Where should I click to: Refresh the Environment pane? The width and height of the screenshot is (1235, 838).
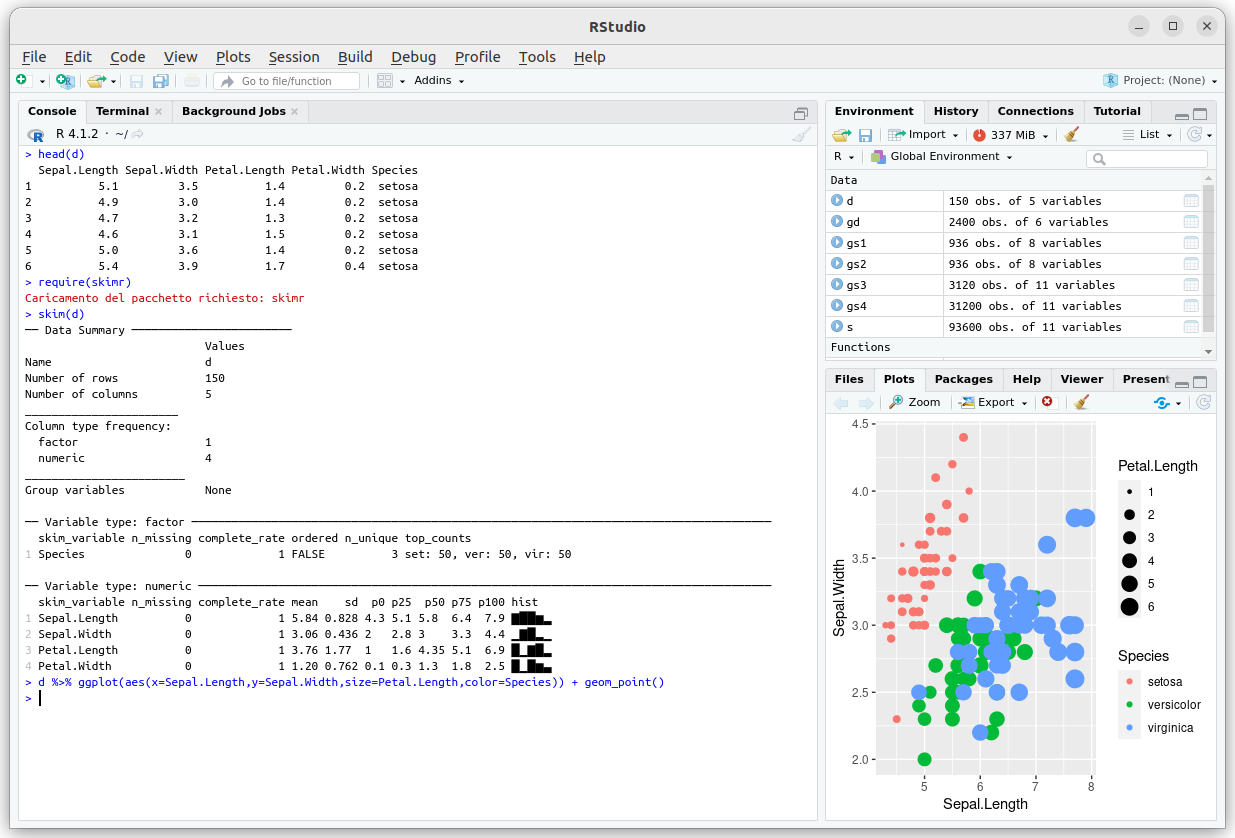point(1194,134)
